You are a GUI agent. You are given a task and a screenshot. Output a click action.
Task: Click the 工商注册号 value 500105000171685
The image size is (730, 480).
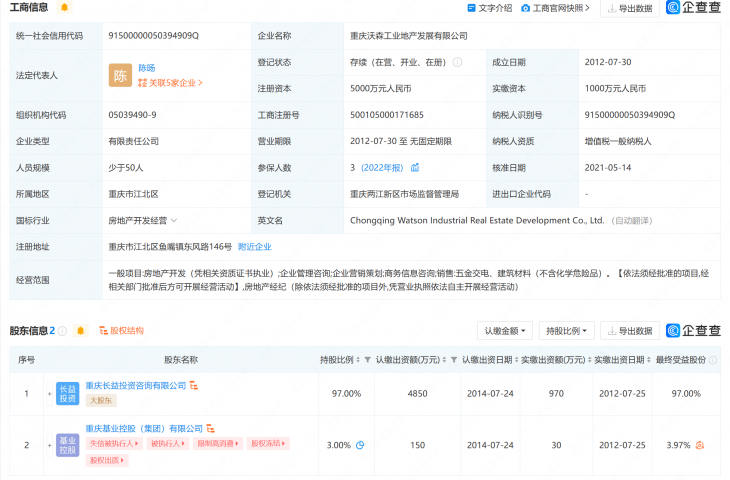[387, 115]
